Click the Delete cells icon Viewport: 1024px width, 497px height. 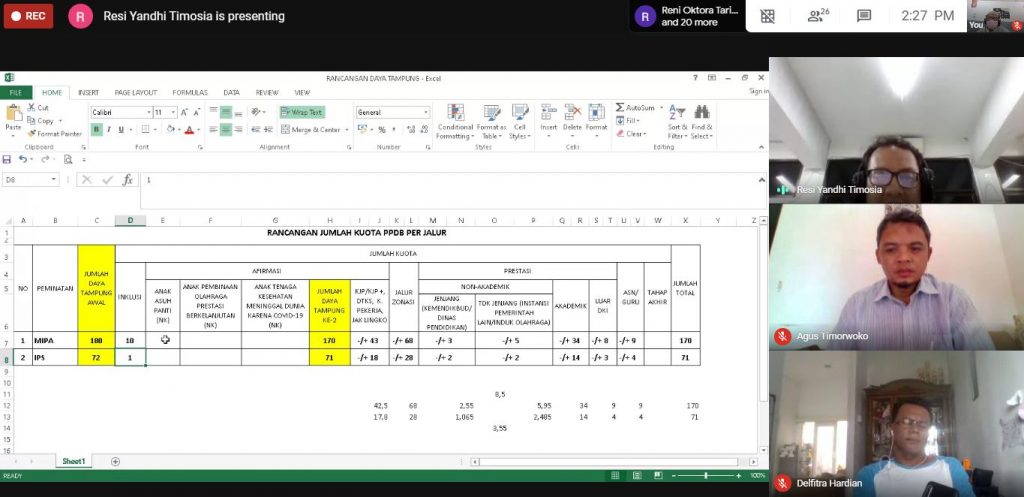click(572, 113)
